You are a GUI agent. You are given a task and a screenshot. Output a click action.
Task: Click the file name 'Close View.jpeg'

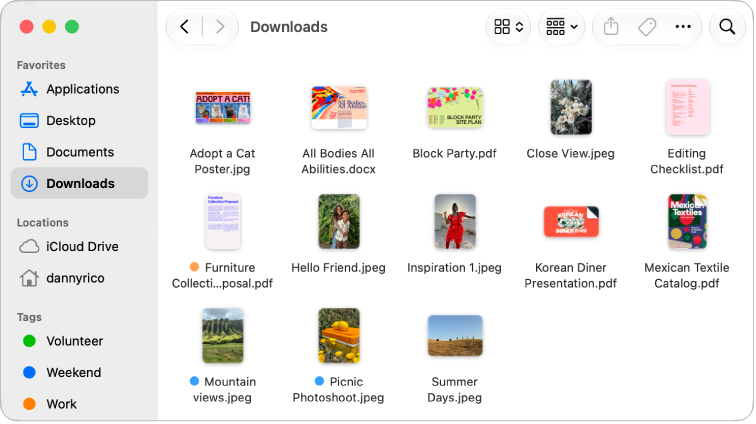(x=570, y=153)
